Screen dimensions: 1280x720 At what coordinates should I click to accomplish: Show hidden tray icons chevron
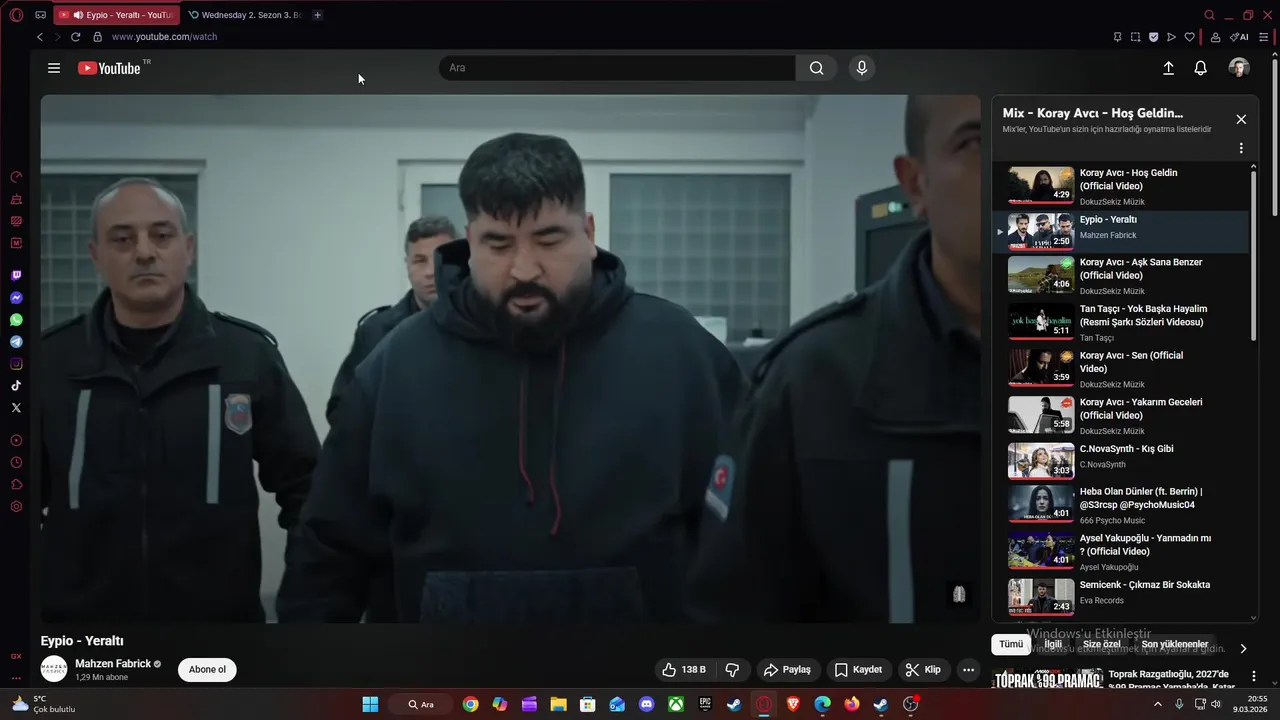1158,704
